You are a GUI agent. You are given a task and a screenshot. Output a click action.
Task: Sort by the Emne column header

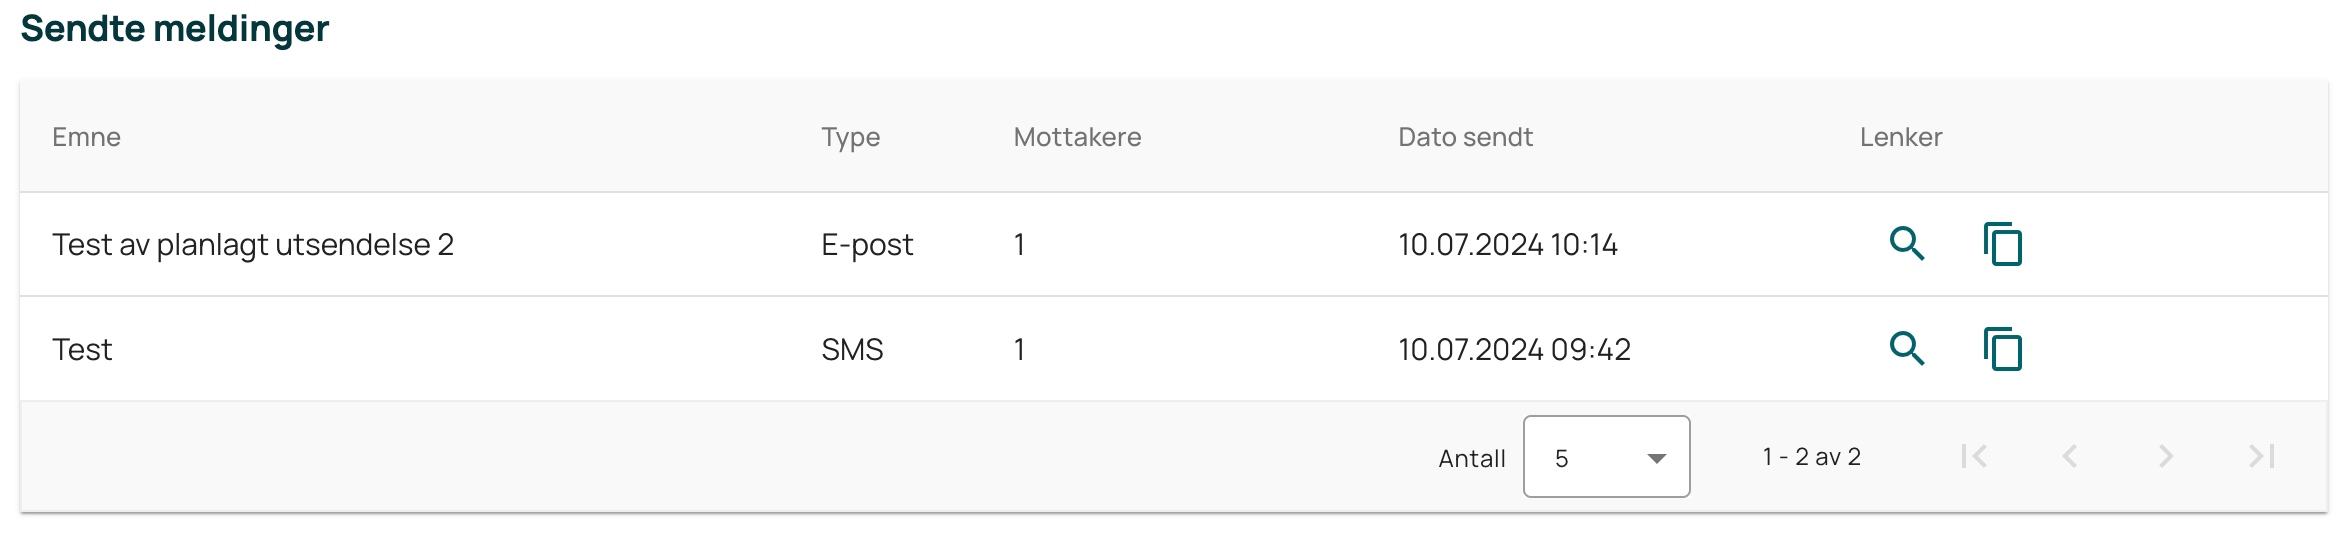pyautogui.click(x=87, y=137)
